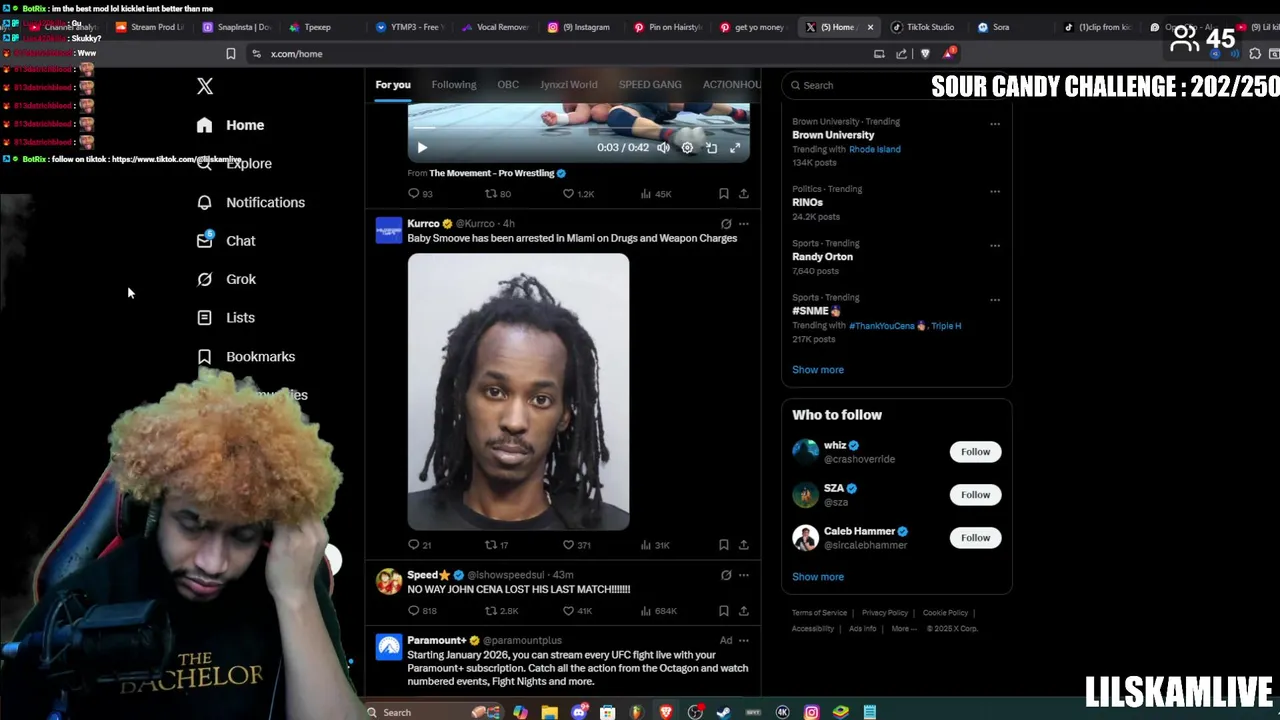Image resolution: width=1280 pixels, height=720 pixels.
Task: Open wrestling video settings gear
Action: click(x=687, y=148)
